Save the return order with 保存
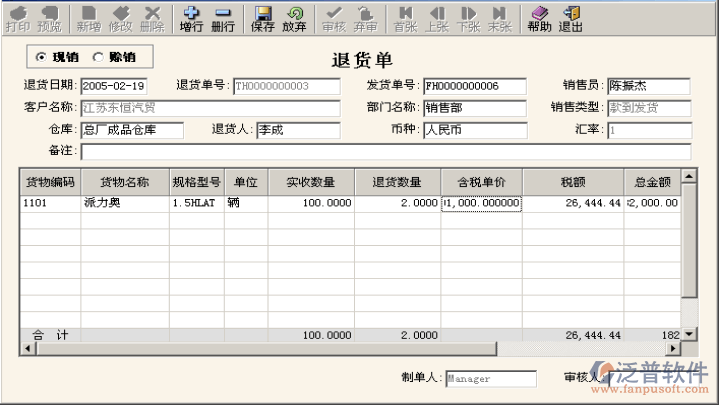Viewport: 719px width, 405px height. coord(263,18)
